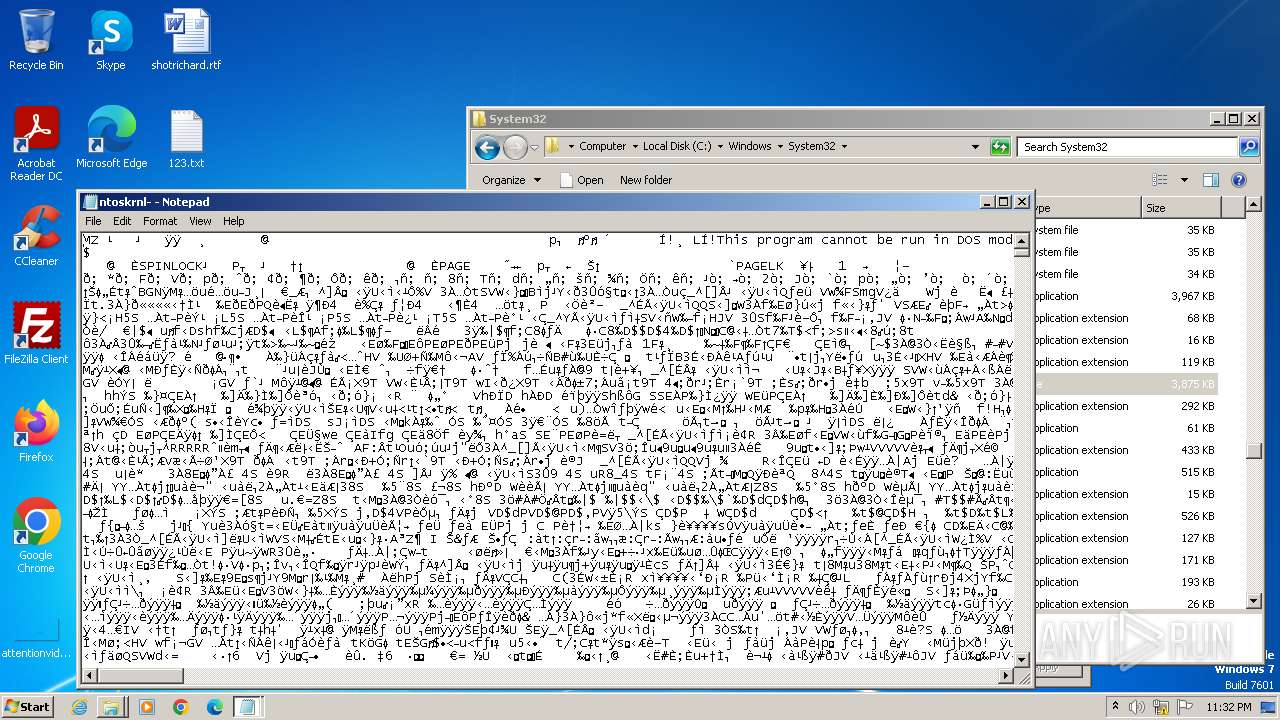Click the clock showing 11:32 PM

(1227, 707)
